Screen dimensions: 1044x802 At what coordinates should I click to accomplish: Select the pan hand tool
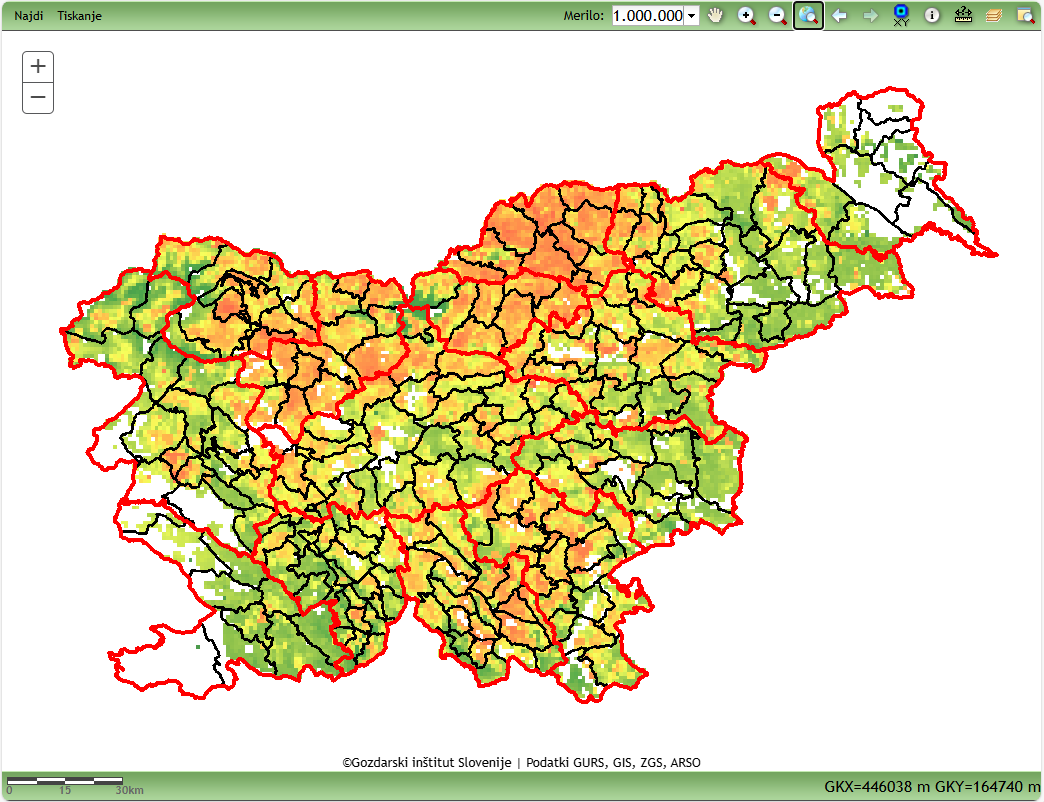[x=715, y=15]
